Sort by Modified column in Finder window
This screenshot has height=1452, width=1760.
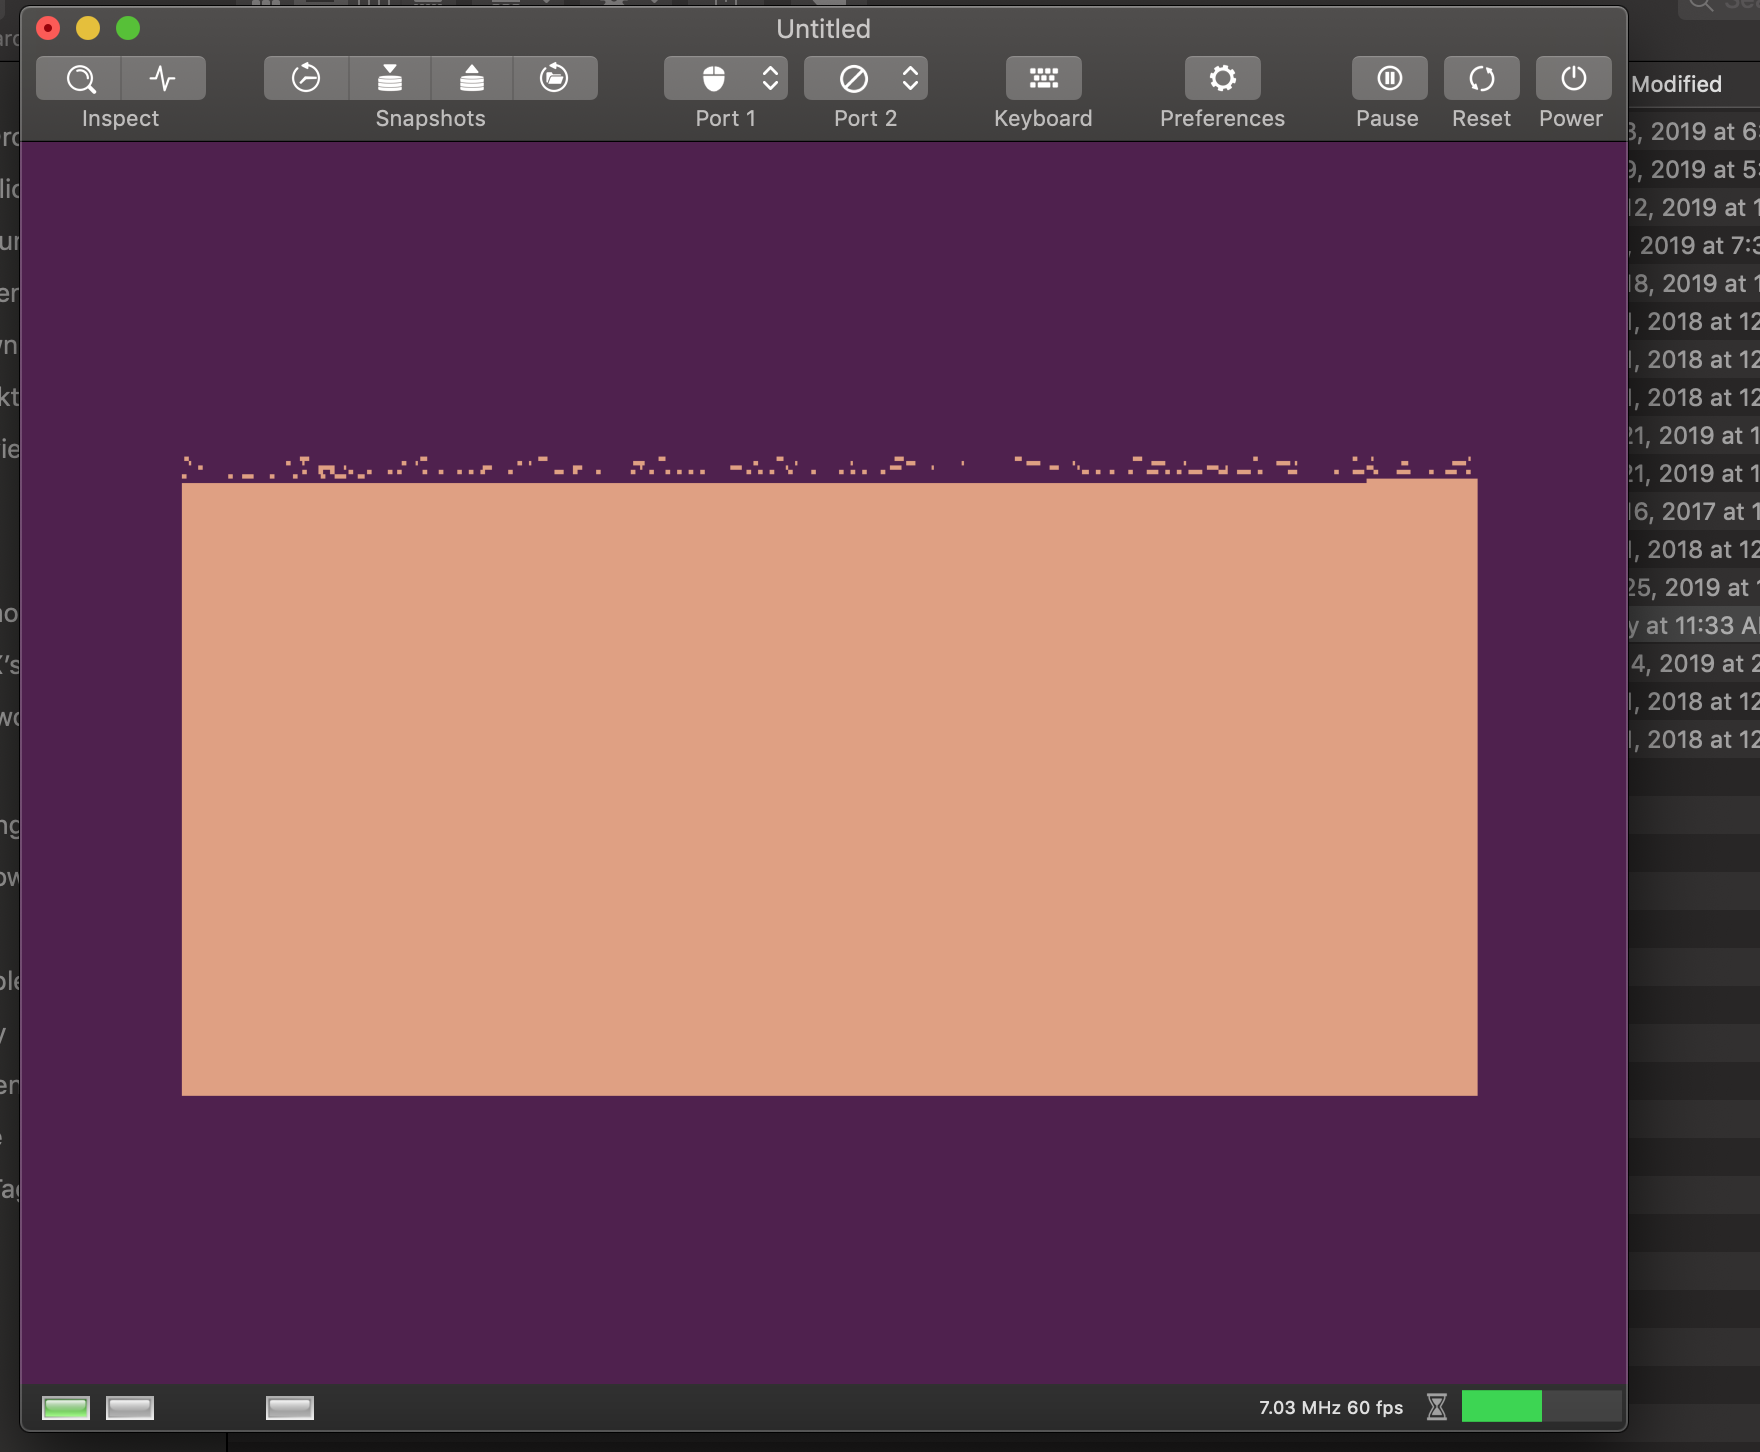1677,84
